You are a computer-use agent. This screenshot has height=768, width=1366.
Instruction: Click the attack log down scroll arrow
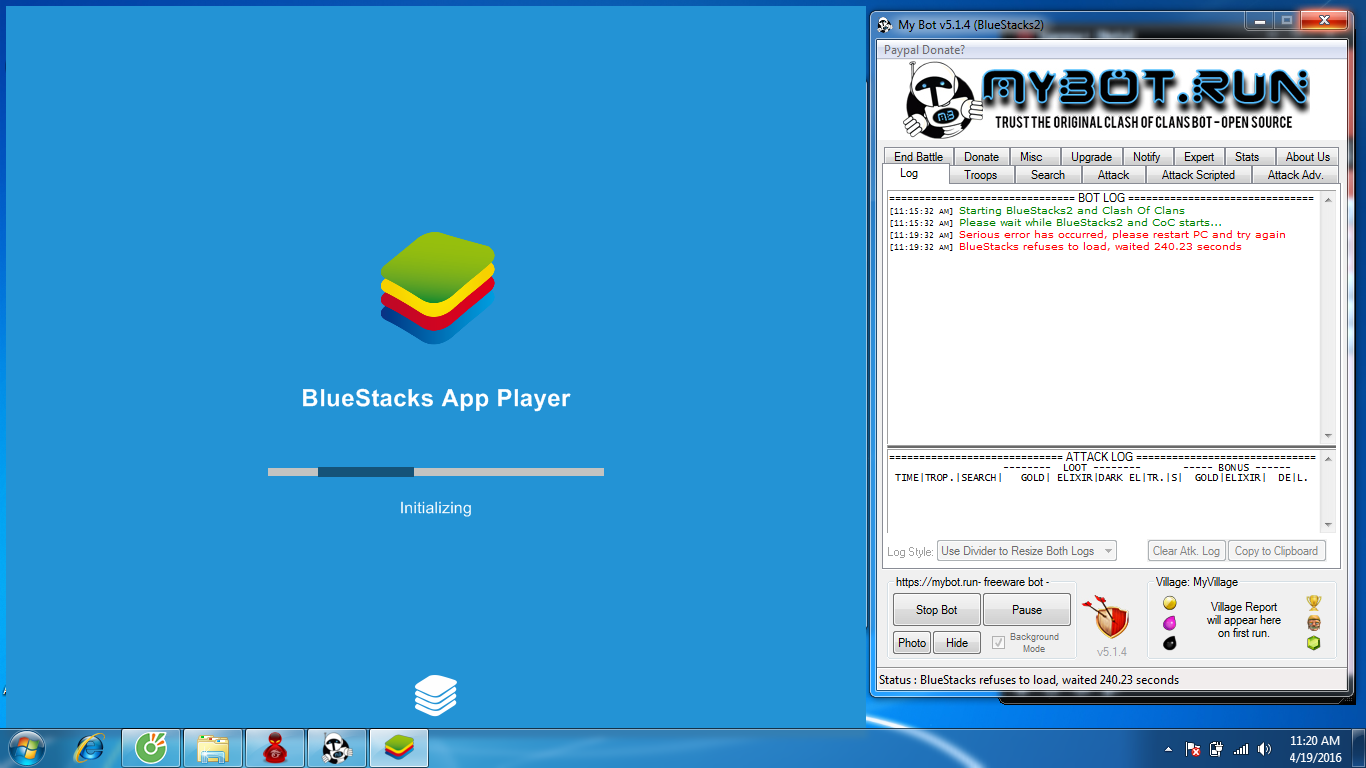(1328, 525)
